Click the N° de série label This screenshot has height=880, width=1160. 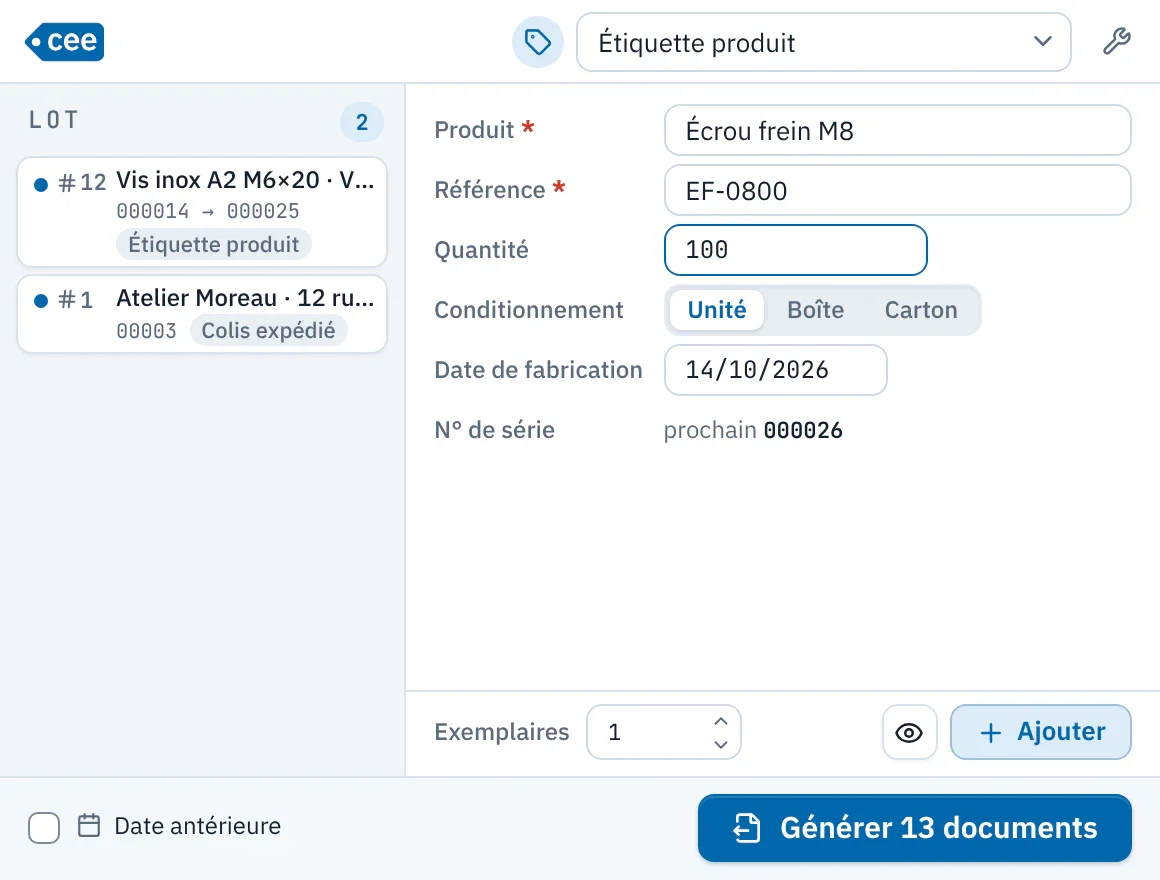pos(495,430)
